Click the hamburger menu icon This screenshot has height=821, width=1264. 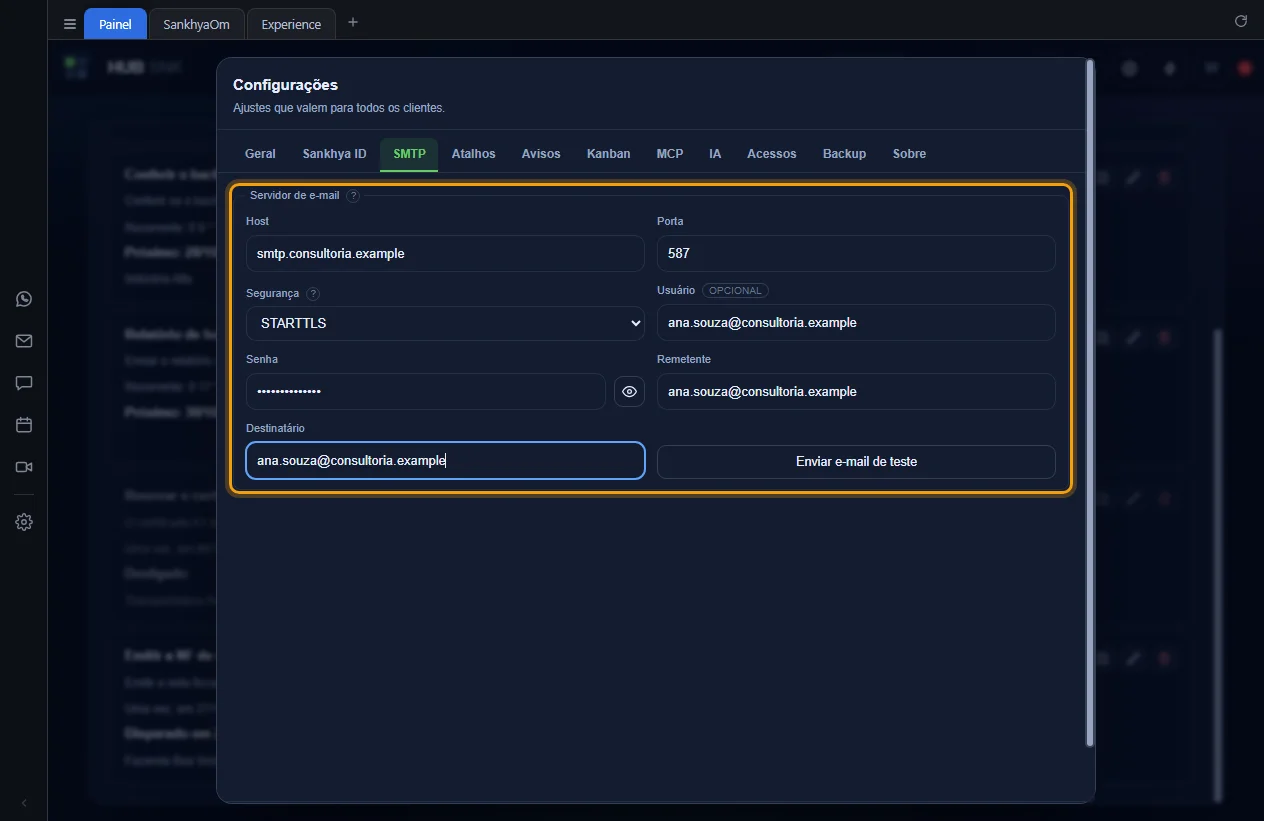click(70, 24)
